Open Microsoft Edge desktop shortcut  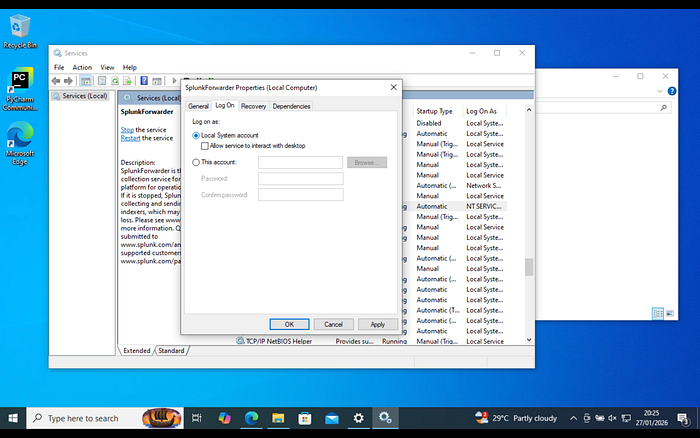point(20,143)
